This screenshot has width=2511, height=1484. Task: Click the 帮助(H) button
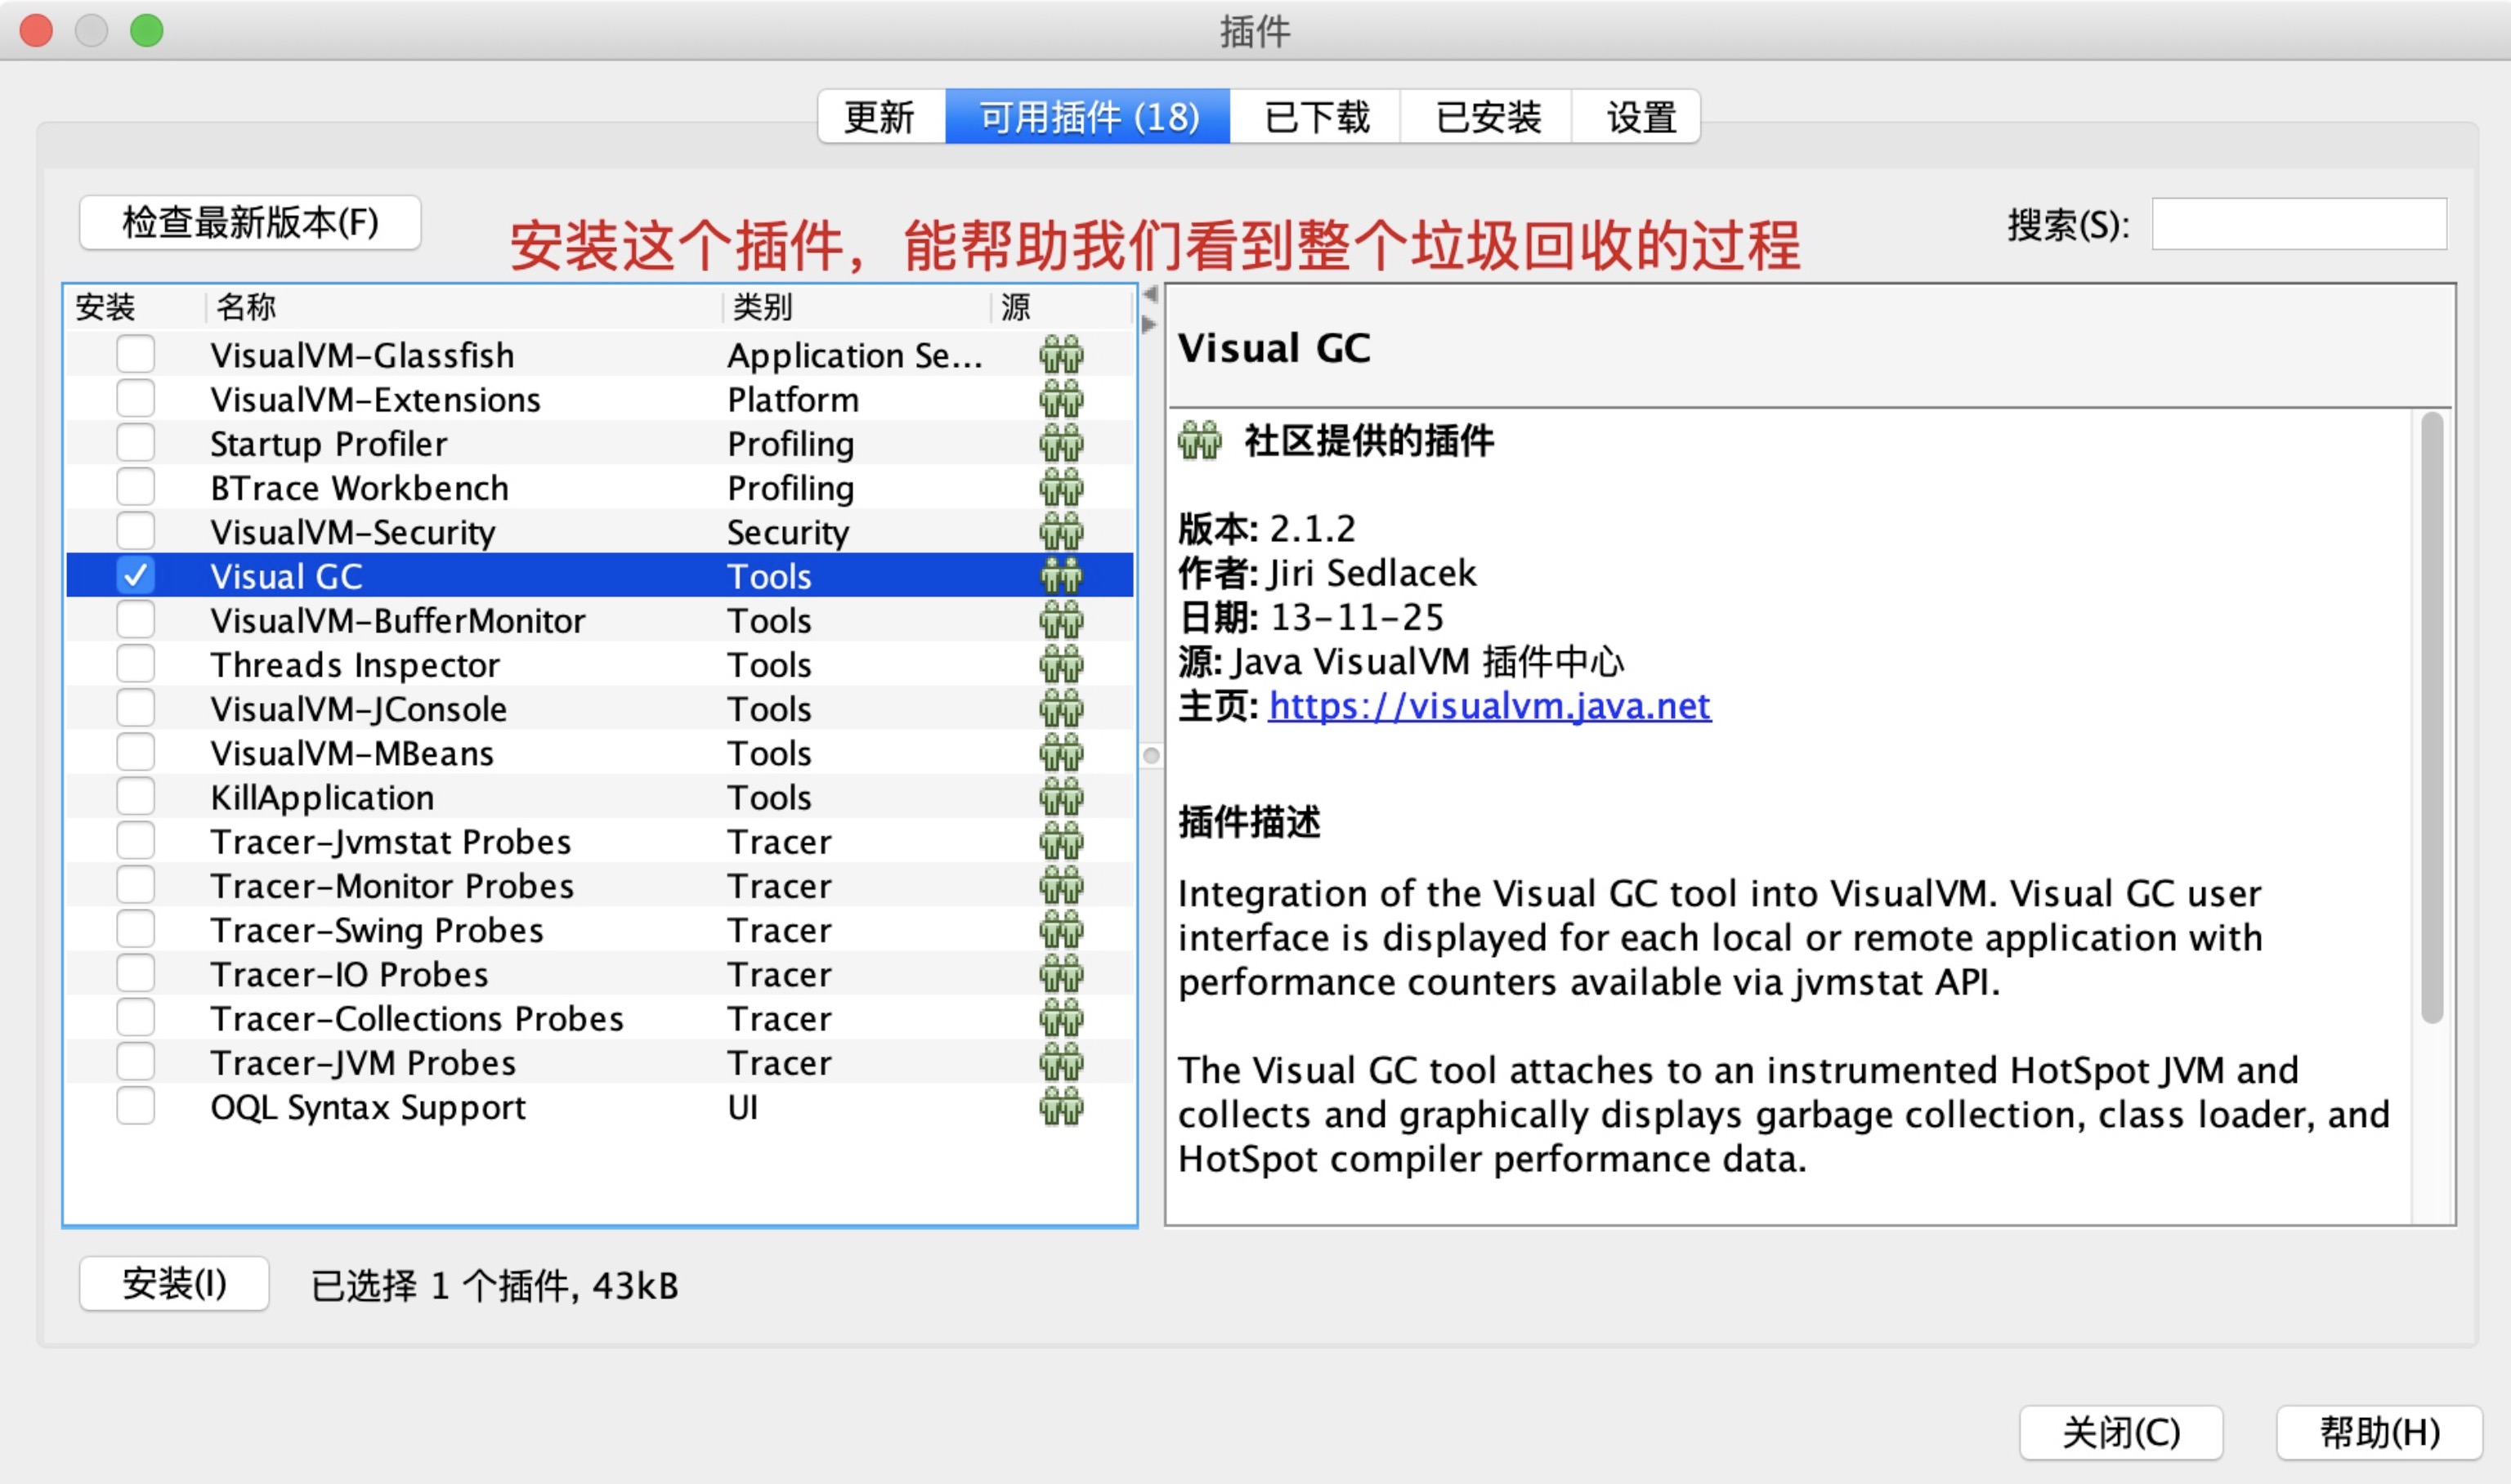click(2379, 1432)
